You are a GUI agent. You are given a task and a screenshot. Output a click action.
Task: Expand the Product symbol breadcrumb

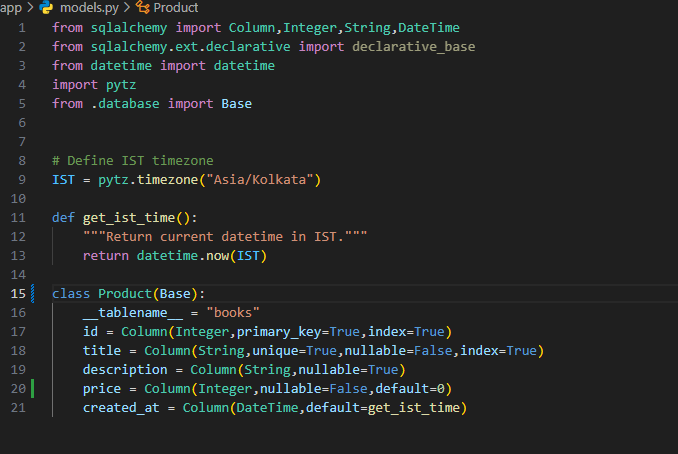click(175, 7)
